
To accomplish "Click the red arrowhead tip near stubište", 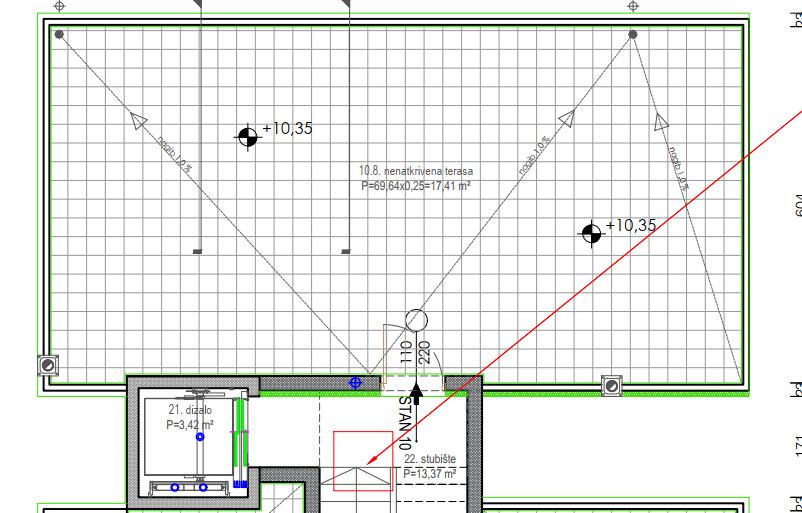I will pos(372,461).
